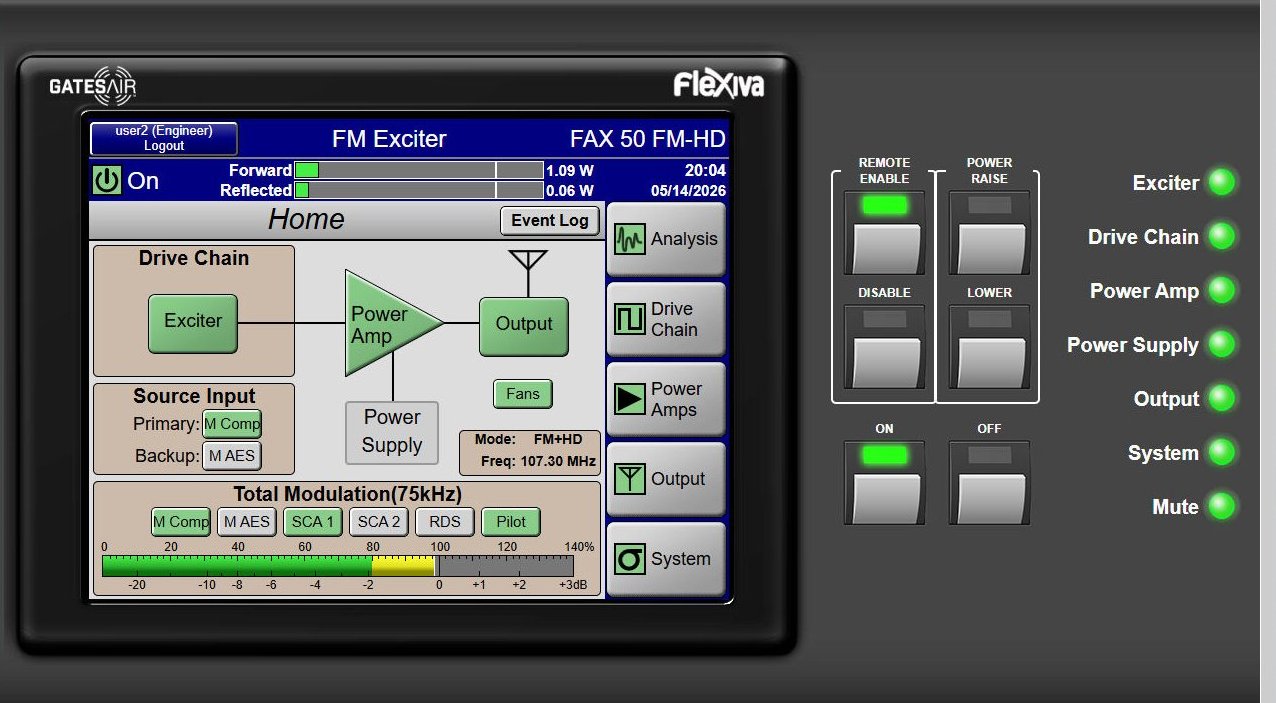This screenshot has width=1276, height=703.
Task: Click the 0.06 W reflected reading
Action: tap(569, 190)
